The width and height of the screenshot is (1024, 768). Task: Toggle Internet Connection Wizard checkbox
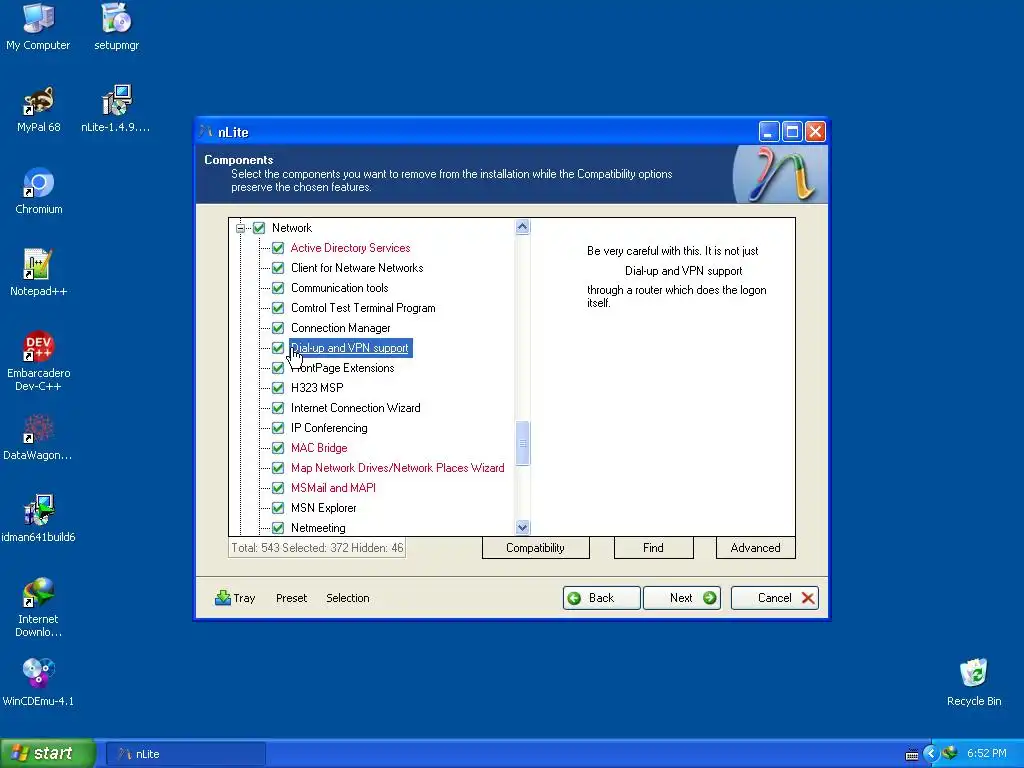click(278, 408)
